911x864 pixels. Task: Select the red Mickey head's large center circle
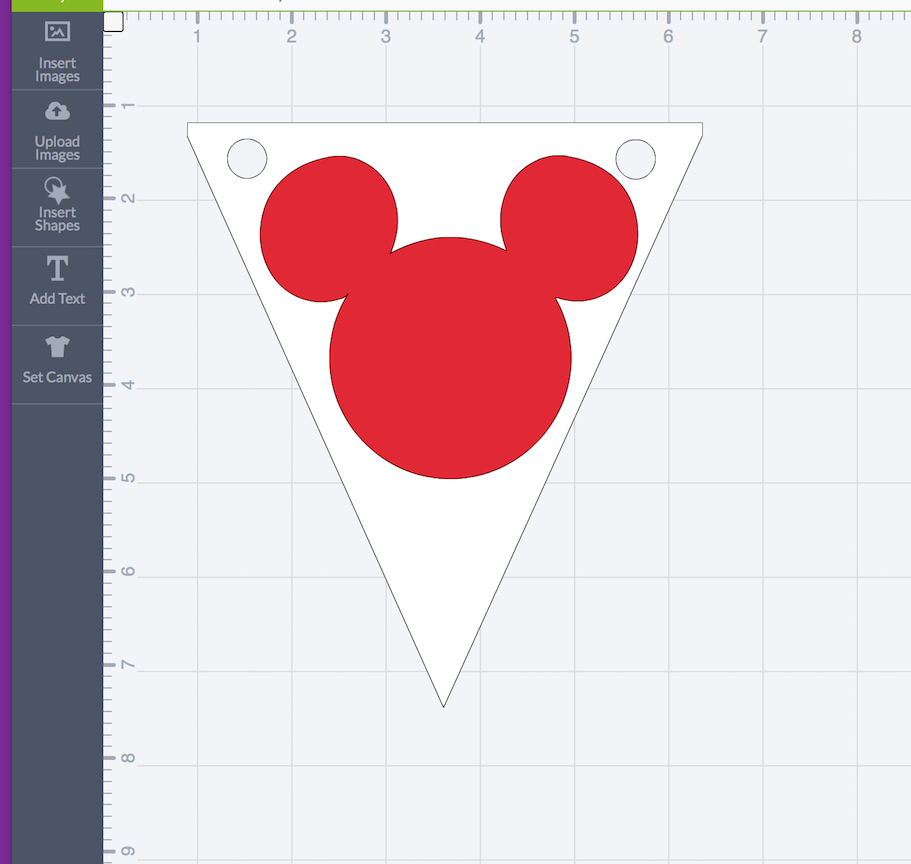[x=450, y=360]
